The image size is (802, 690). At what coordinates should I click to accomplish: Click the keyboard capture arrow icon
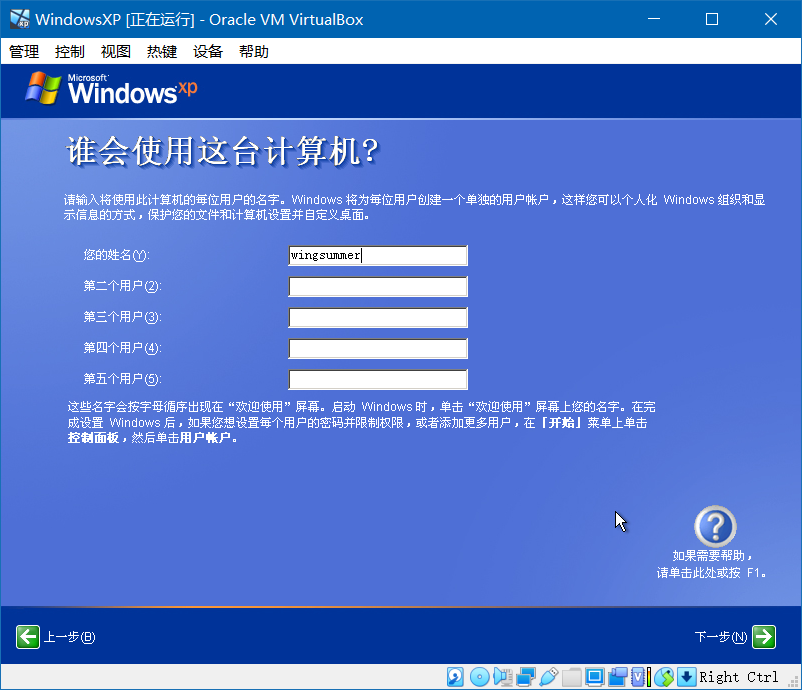click(x=687, y=677)
